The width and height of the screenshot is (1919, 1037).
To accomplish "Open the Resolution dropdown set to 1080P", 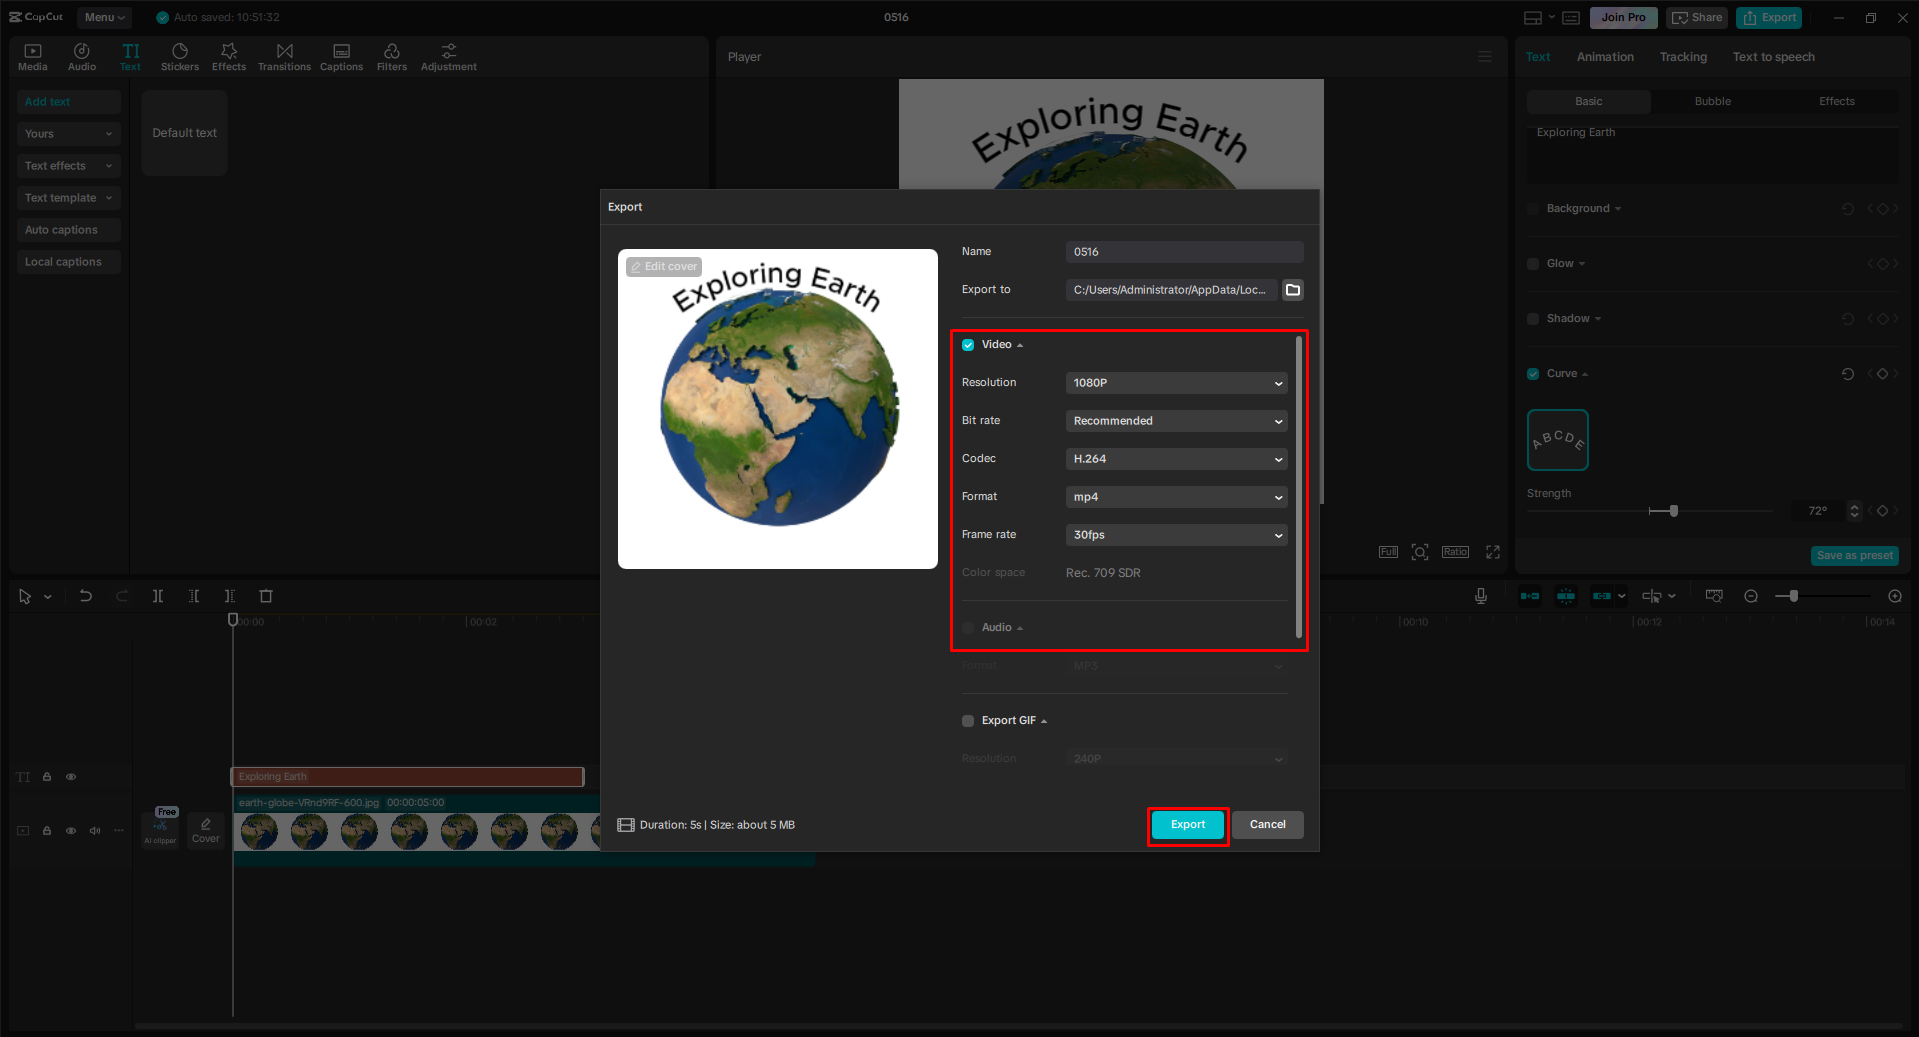I will pyautogui.click(x=1176, y=382).
